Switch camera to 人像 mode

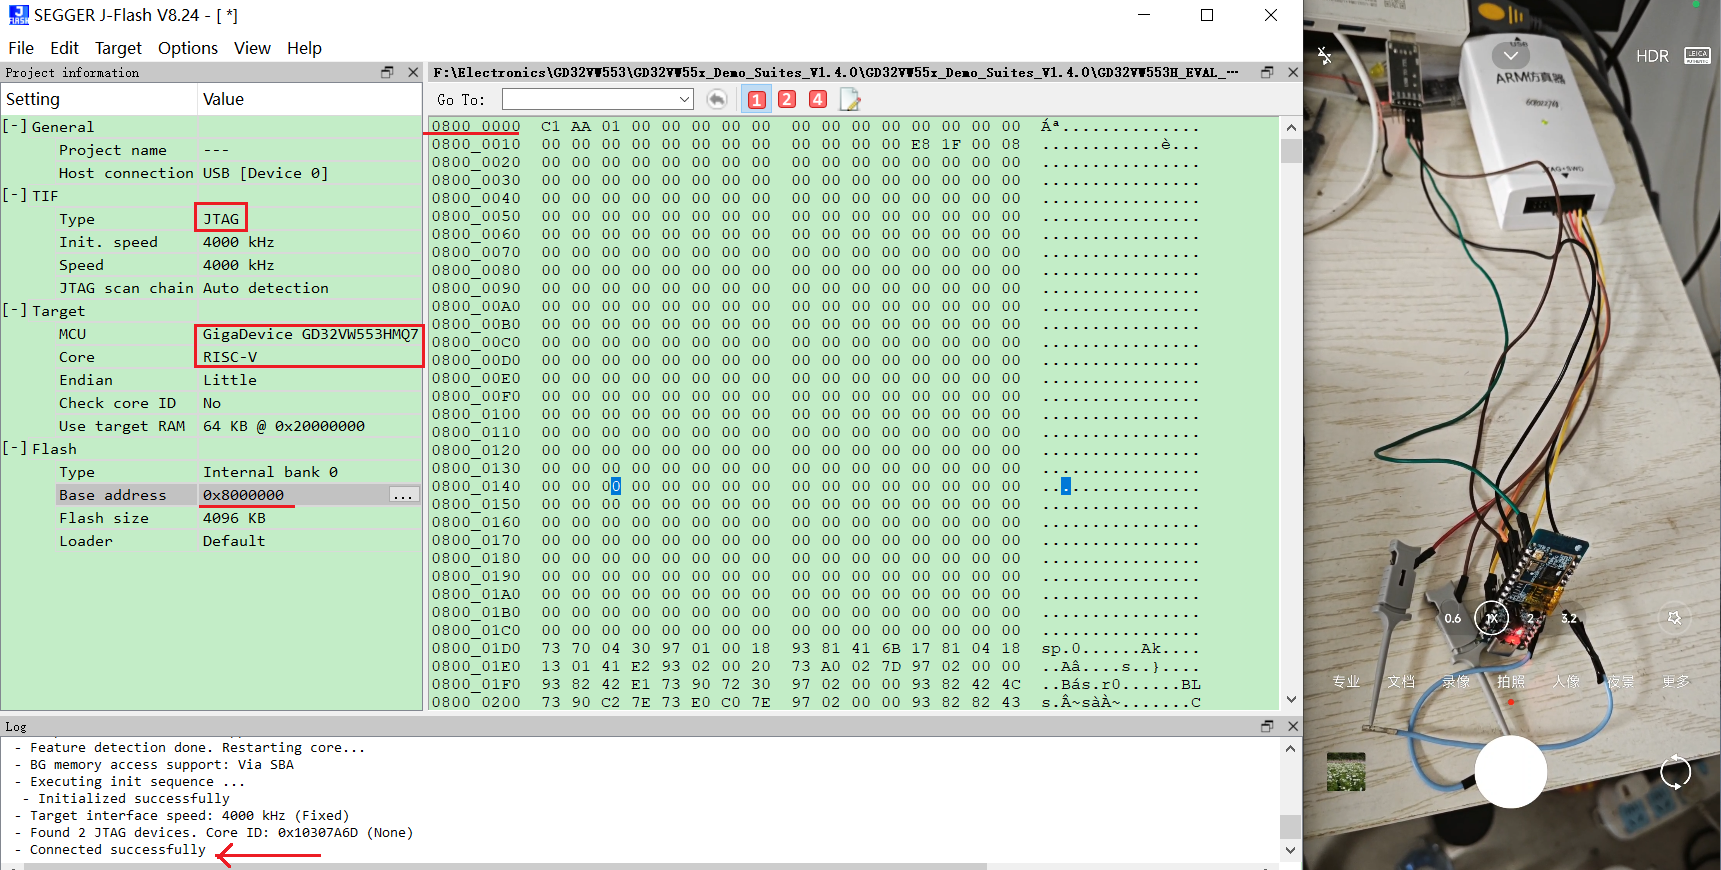pos(1566,681)
